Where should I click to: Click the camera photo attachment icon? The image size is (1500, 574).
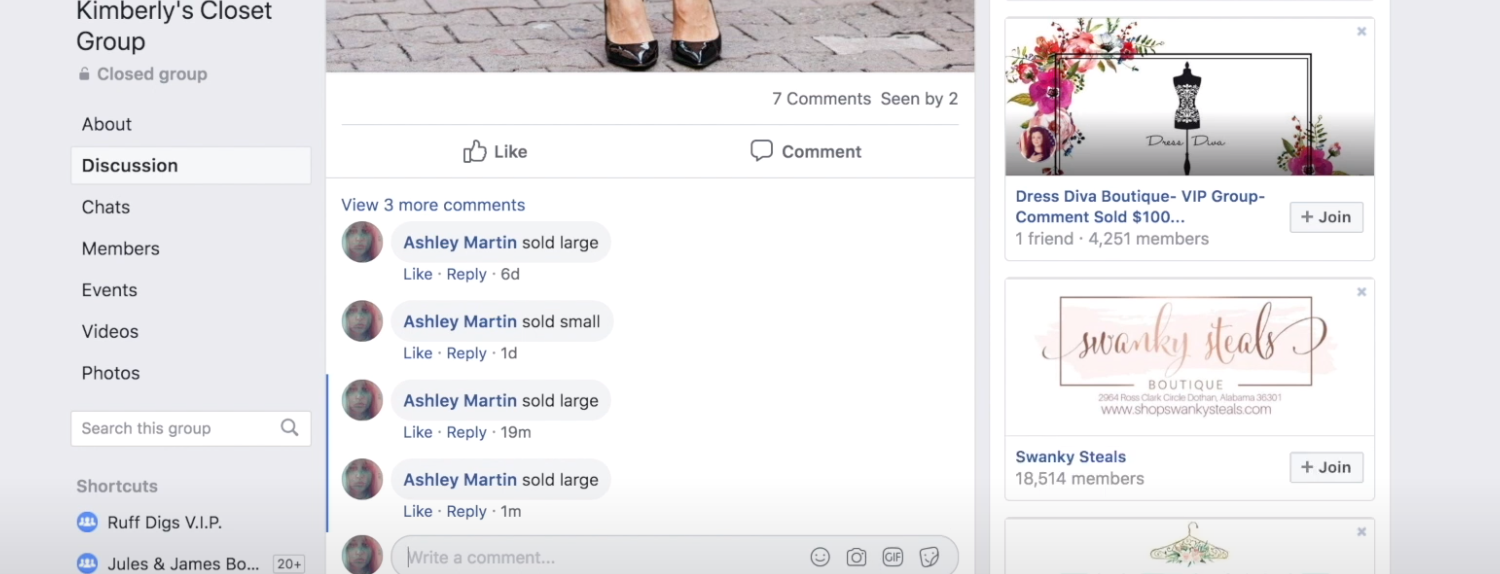(856, 557)
